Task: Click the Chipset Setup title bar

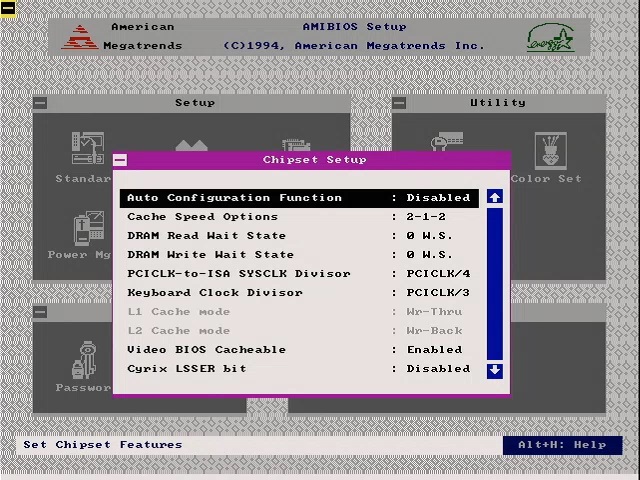Action: tap(312, 160)
